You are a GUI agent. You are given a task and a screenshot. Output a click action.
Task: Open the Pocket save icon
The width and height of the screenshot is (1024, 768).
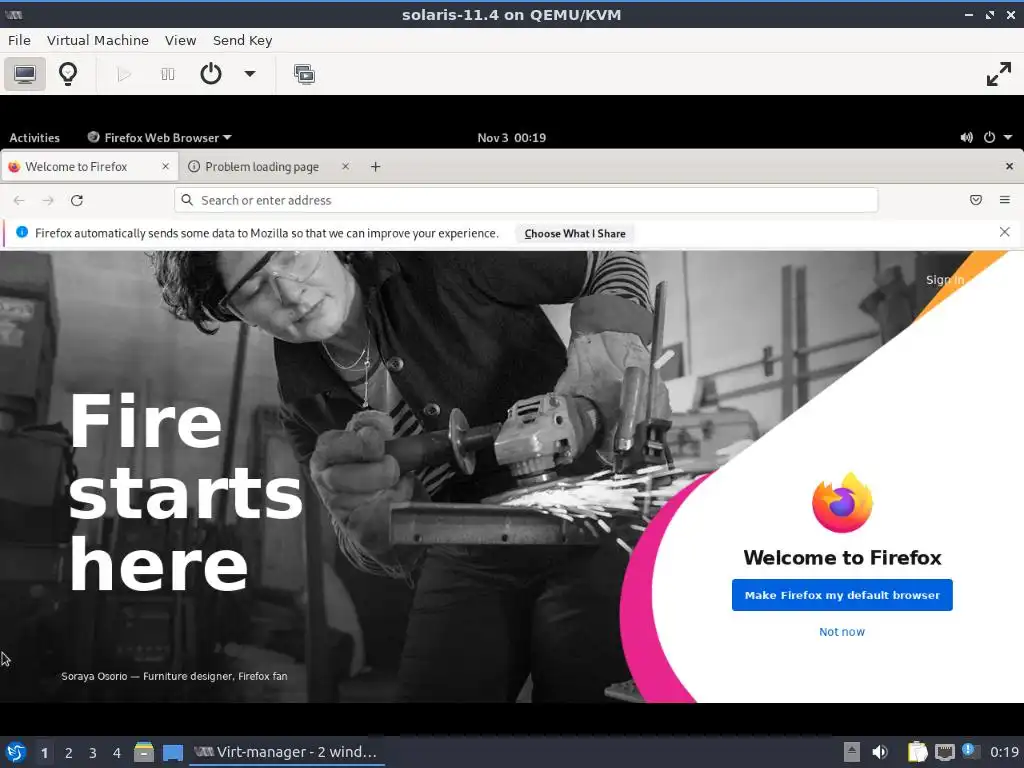pyautogui.click(x=976, y=200)
